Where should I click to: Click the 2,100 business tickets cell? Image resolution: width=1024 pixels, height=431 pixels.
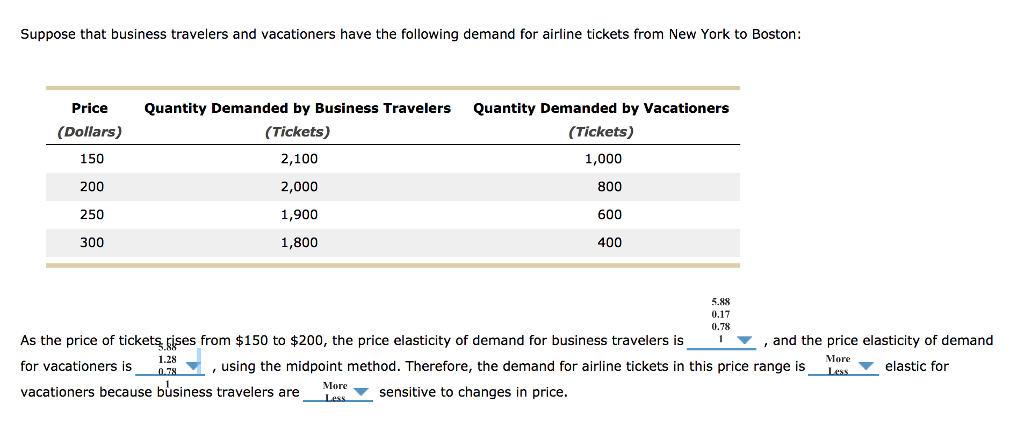[299, 159]
